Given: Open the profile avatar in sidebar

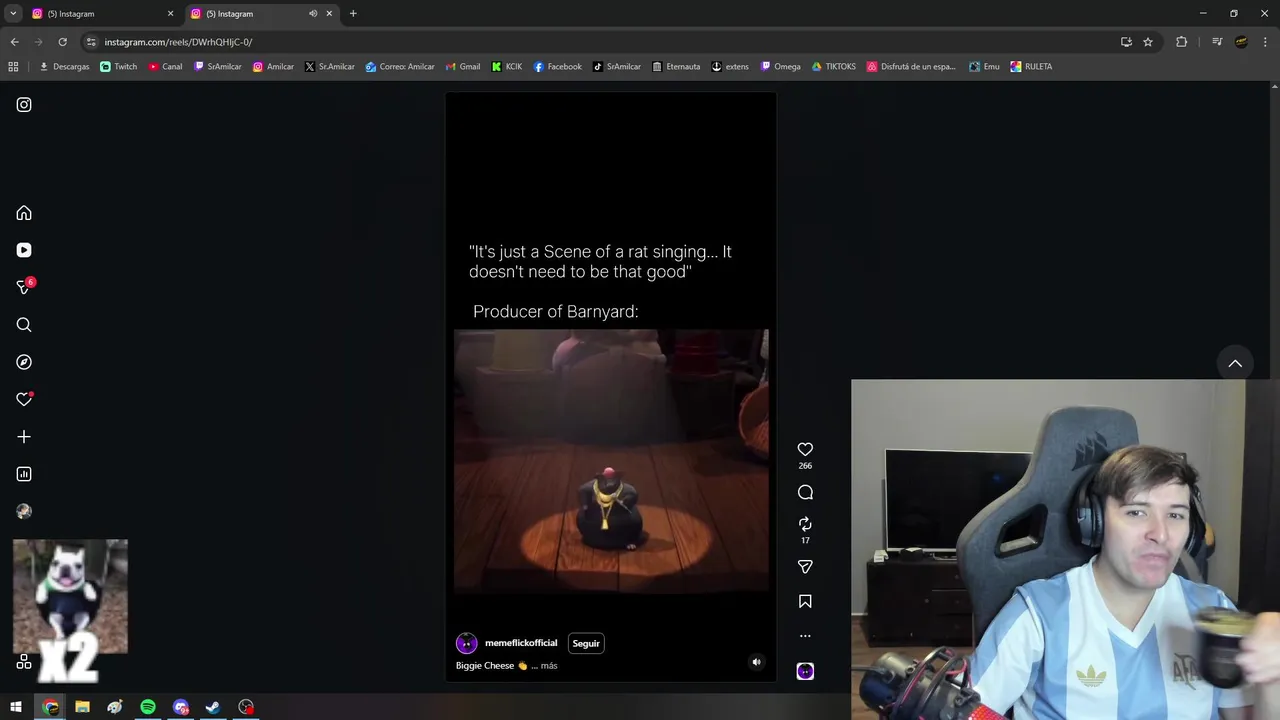Looking at the screenshot, I should 24,511.
